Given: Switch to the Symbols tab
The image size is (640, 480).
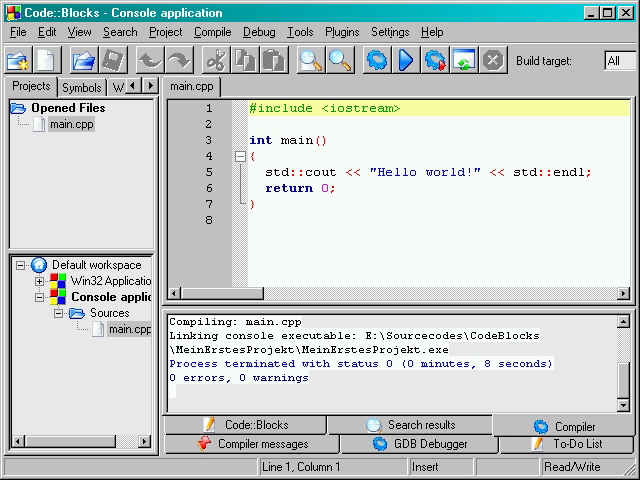Looking at the screenshot, I should coord(82,88).
